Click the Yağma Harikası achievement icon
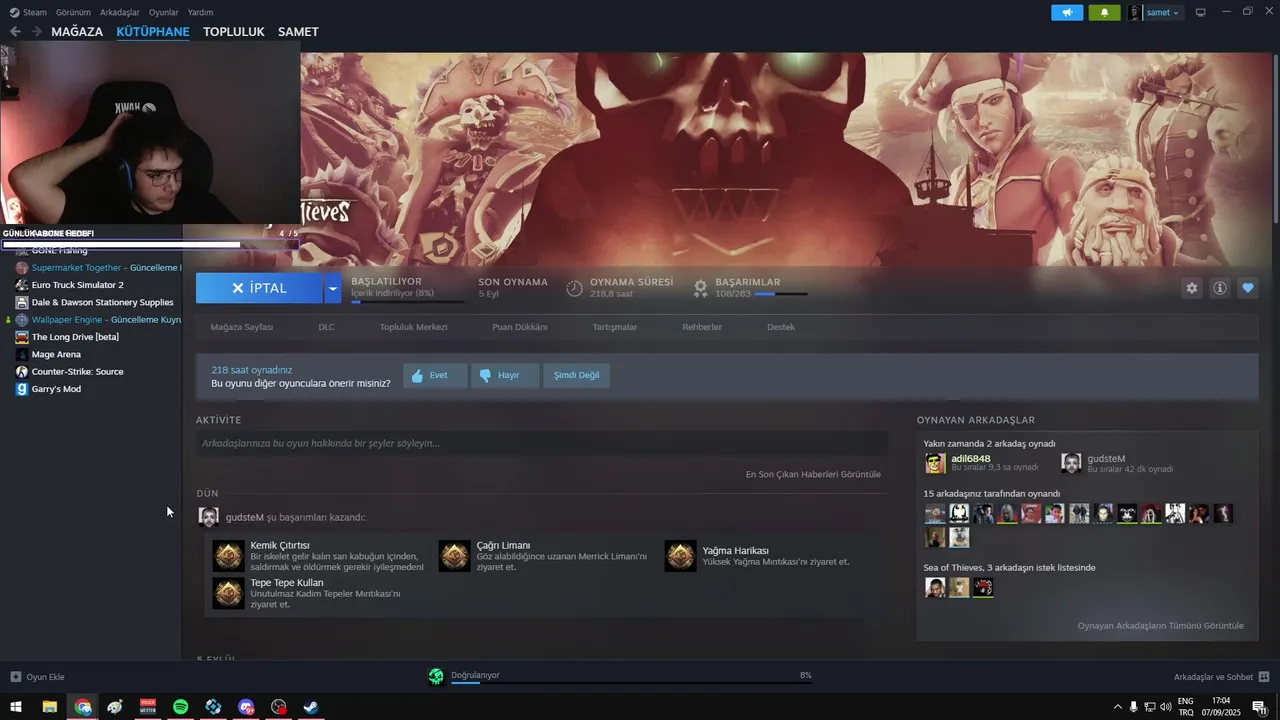 (681, 556)
